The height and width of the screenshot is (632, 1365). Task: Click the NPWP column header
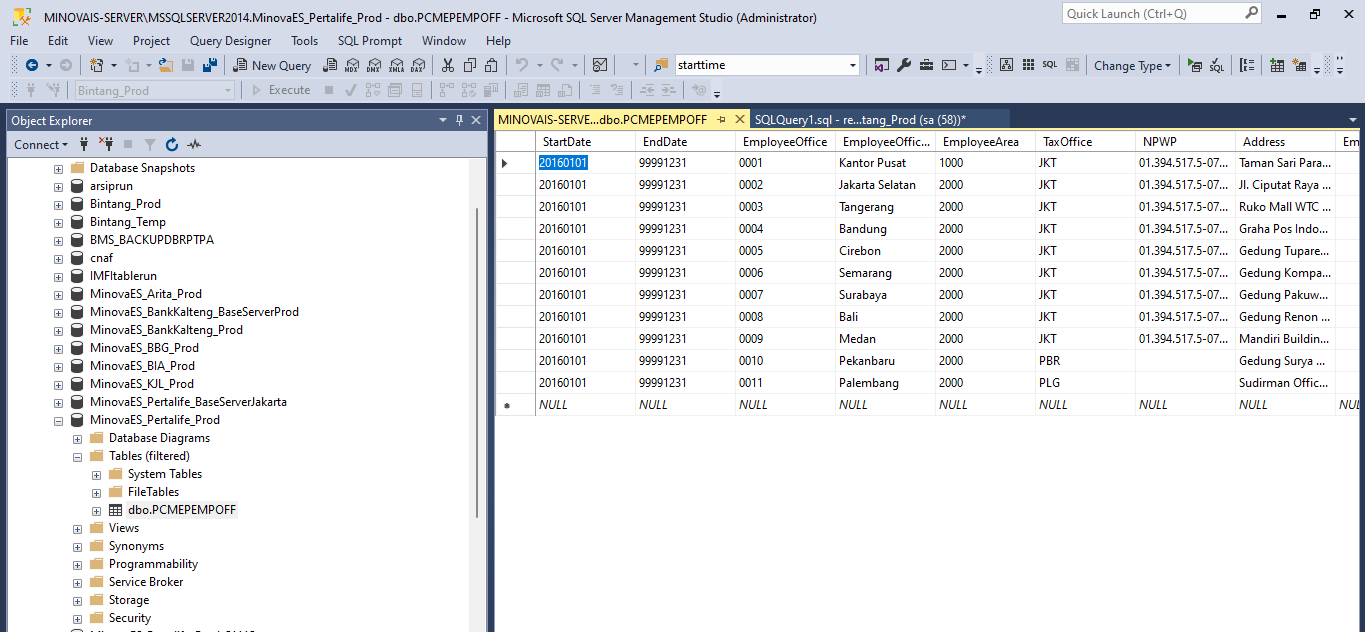point(1185,142)
